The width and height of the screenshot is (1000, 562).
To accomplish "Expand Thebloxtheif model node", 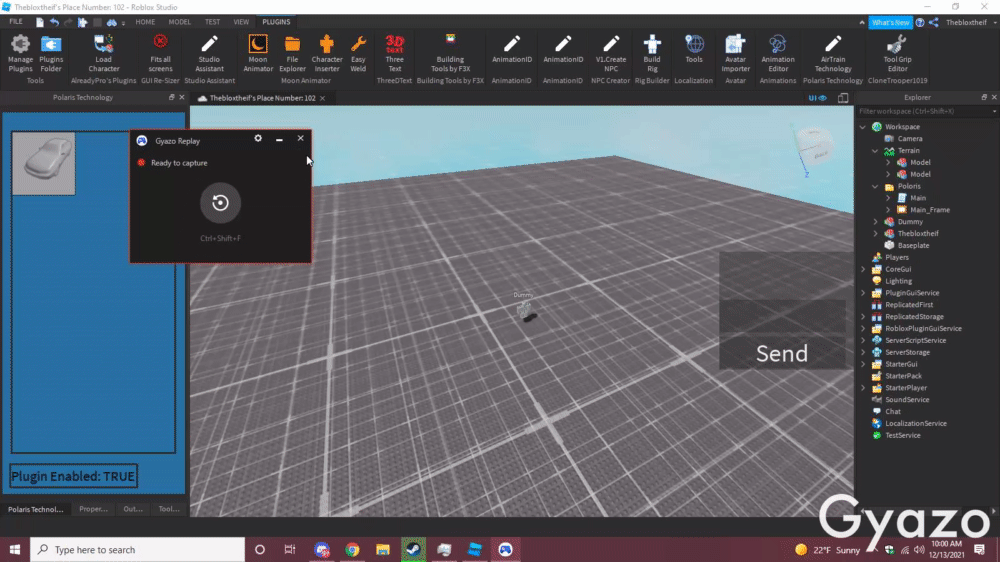I will tap(875, 233).
